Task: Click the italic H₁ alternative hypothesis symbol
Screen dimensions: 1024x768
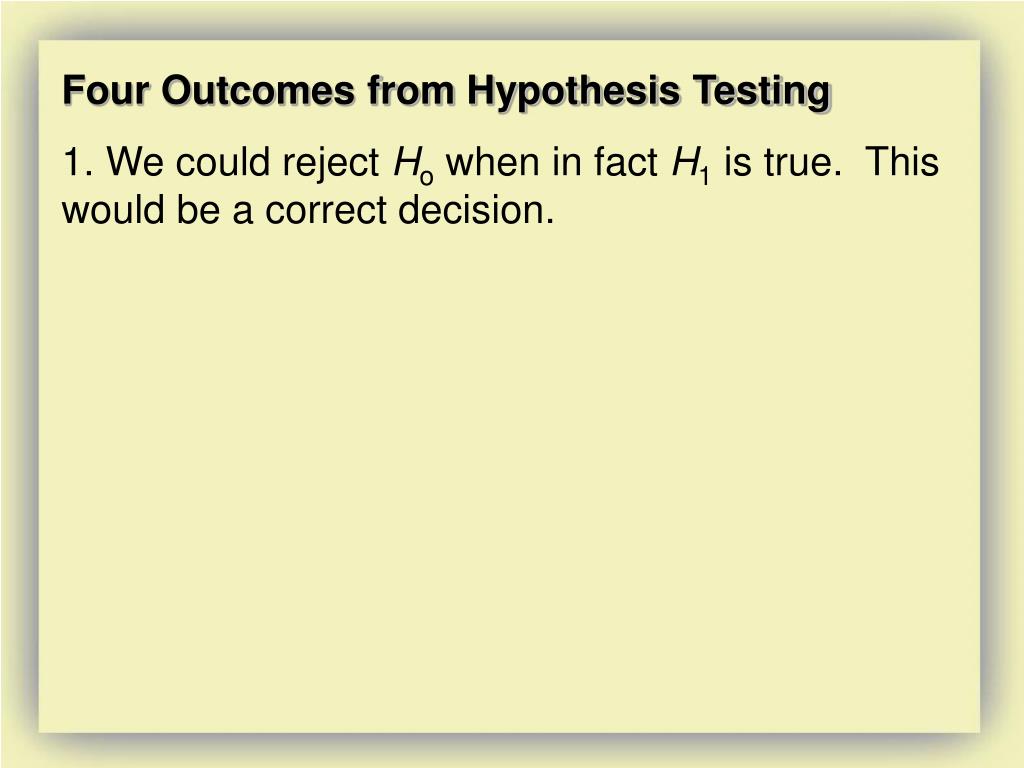Action: [690, 165]
